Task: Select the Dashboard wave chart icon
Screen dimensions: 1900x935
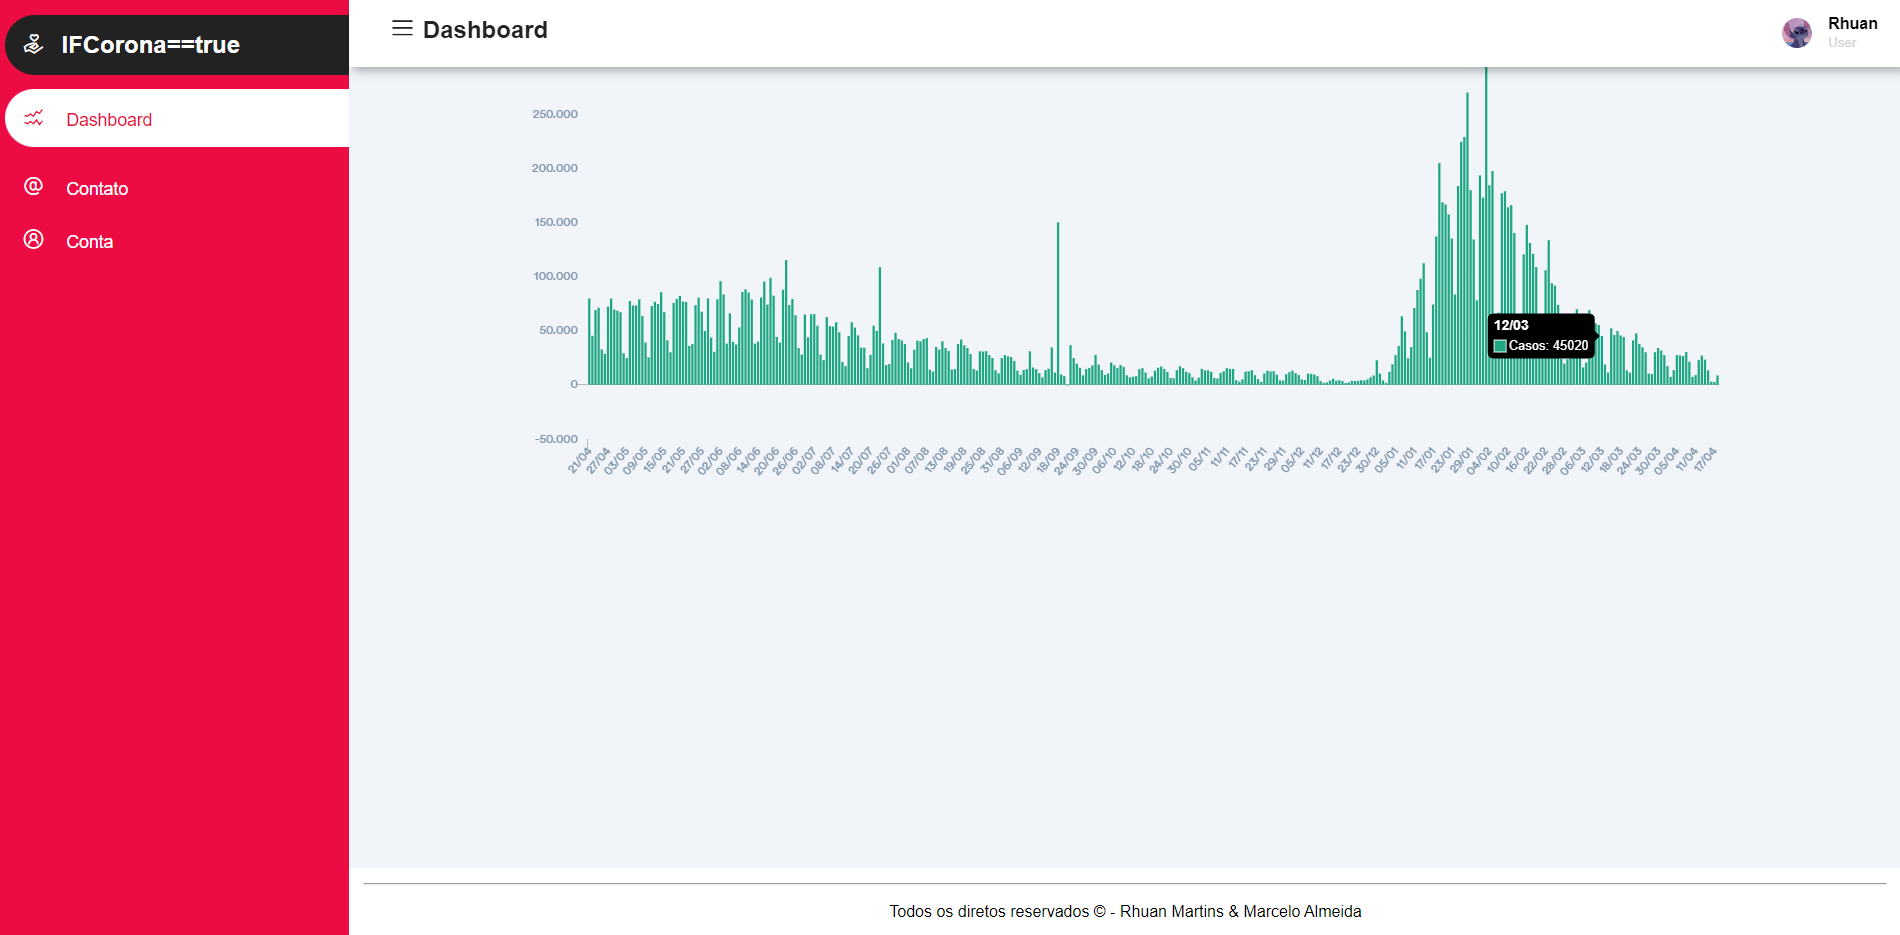Action: pyautogui.click(x=34, y=117)
